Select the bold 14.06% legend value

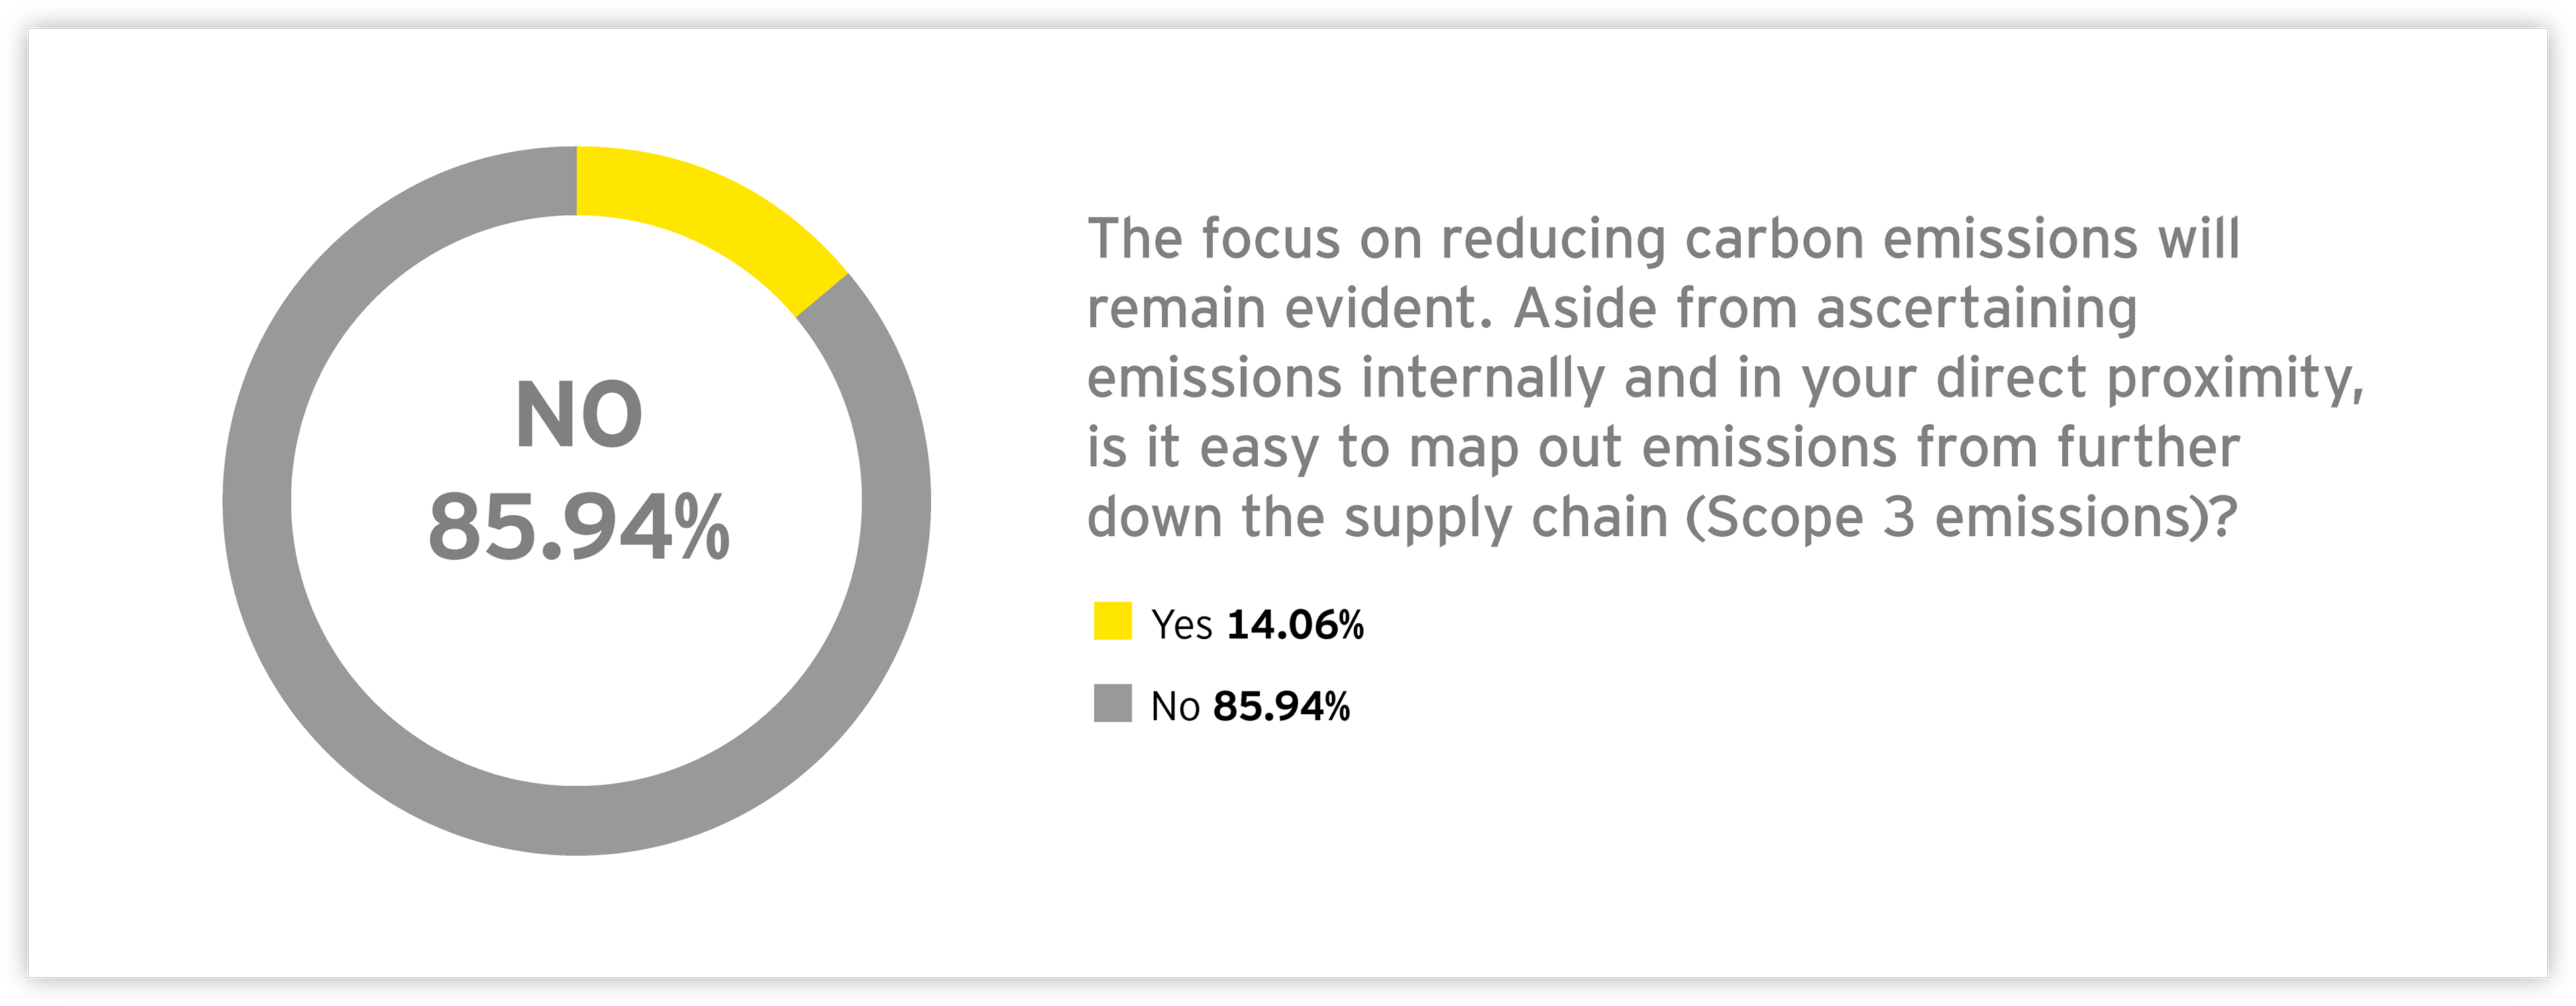pyautogui.click(x=1295, y=625)
